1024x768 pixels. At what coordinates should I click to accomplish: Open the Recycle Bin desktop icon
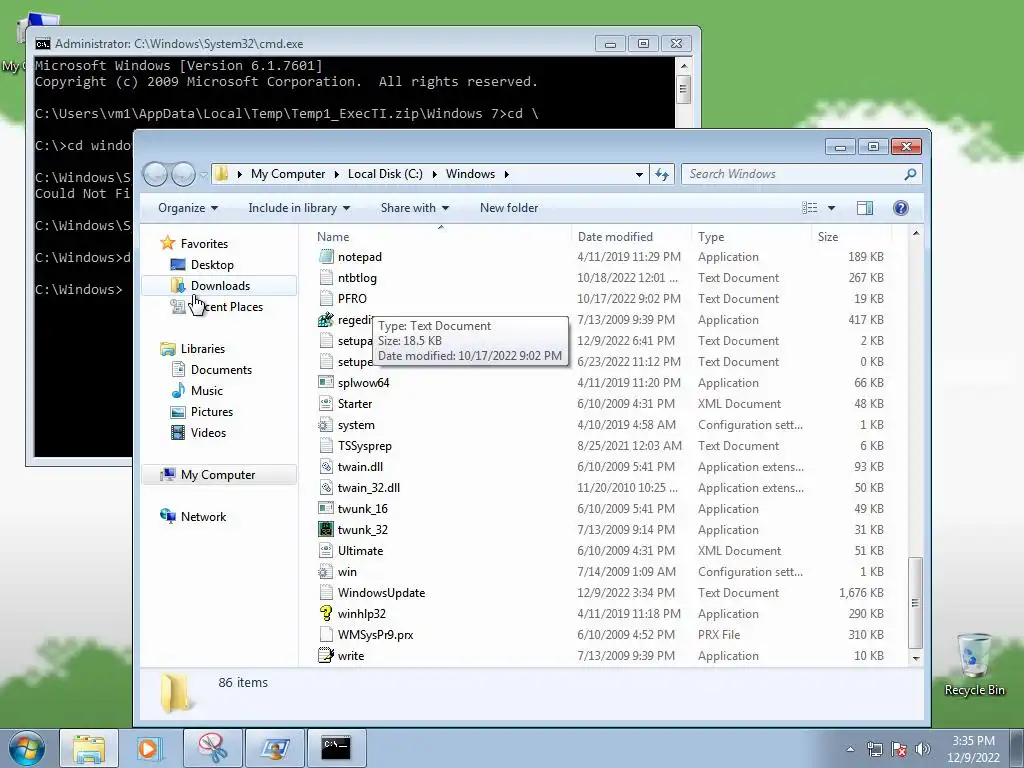(974, 665)
